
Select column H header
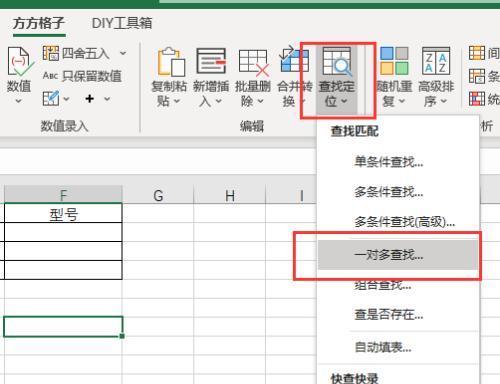(230, 195)
